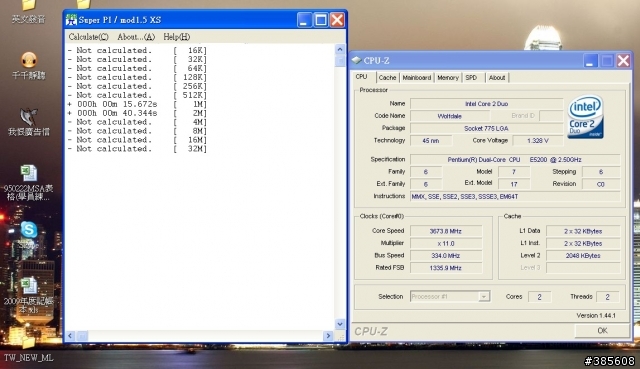
Task: Click the 16K Not calculated line
Action: 137,50
